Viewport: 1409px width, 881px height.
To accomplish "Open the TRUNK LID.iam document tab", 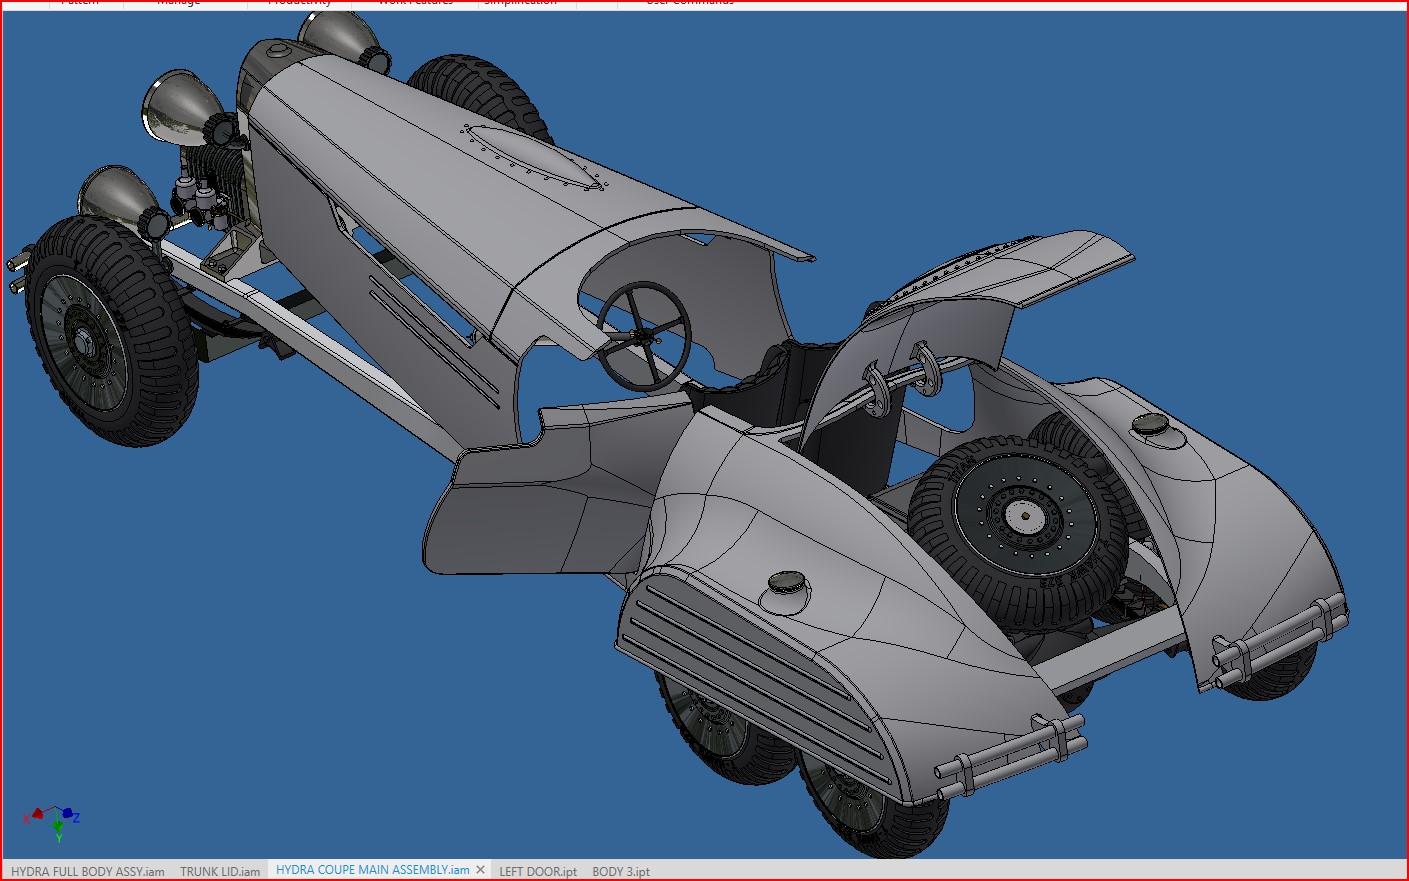I will tap(220, 871).
